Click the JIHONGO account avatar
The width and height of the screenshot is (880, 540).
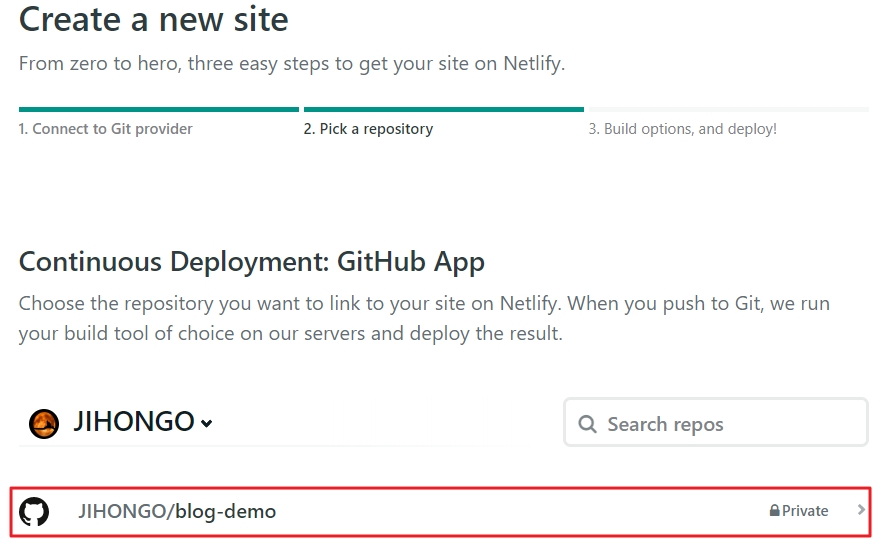click(x=44, y=424)
